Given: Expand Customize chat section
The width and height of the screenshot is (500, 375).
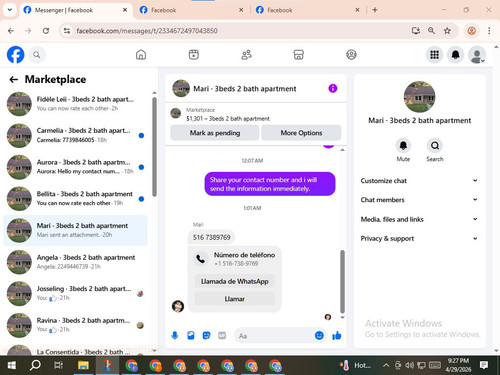Looking at the screenshot, I should 419,181.
